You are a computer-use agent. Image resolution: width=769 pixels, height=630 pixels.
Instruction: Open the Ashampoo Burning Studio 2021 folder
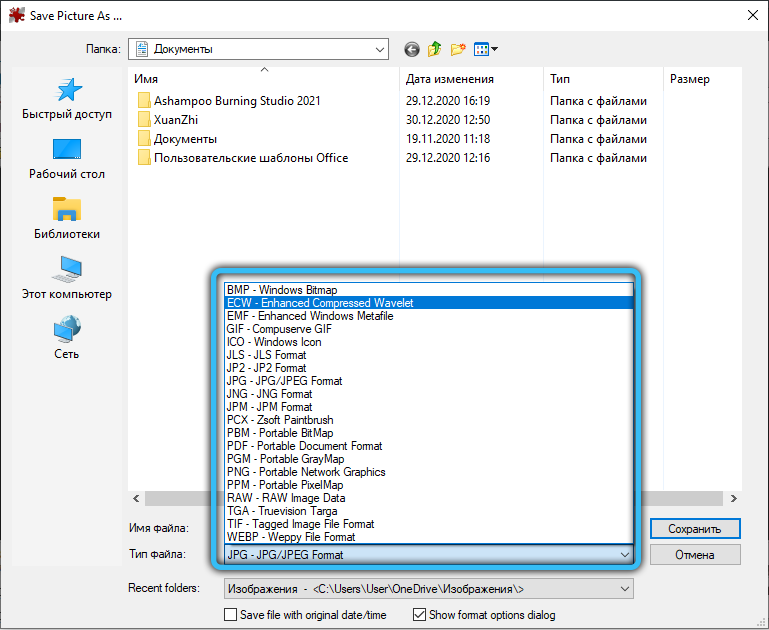point(237,101)
